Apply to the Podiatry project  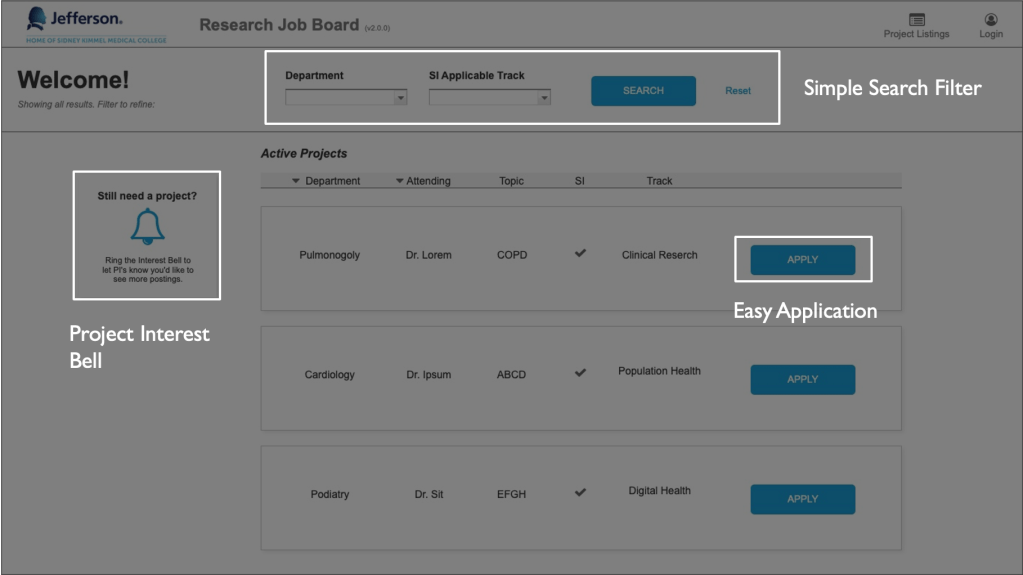pos(802,499)
